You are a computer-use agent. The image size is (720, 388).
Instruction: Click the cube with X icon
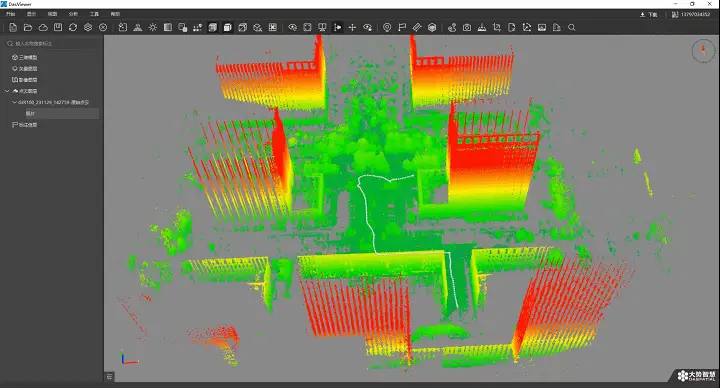(x=258, y=28)
